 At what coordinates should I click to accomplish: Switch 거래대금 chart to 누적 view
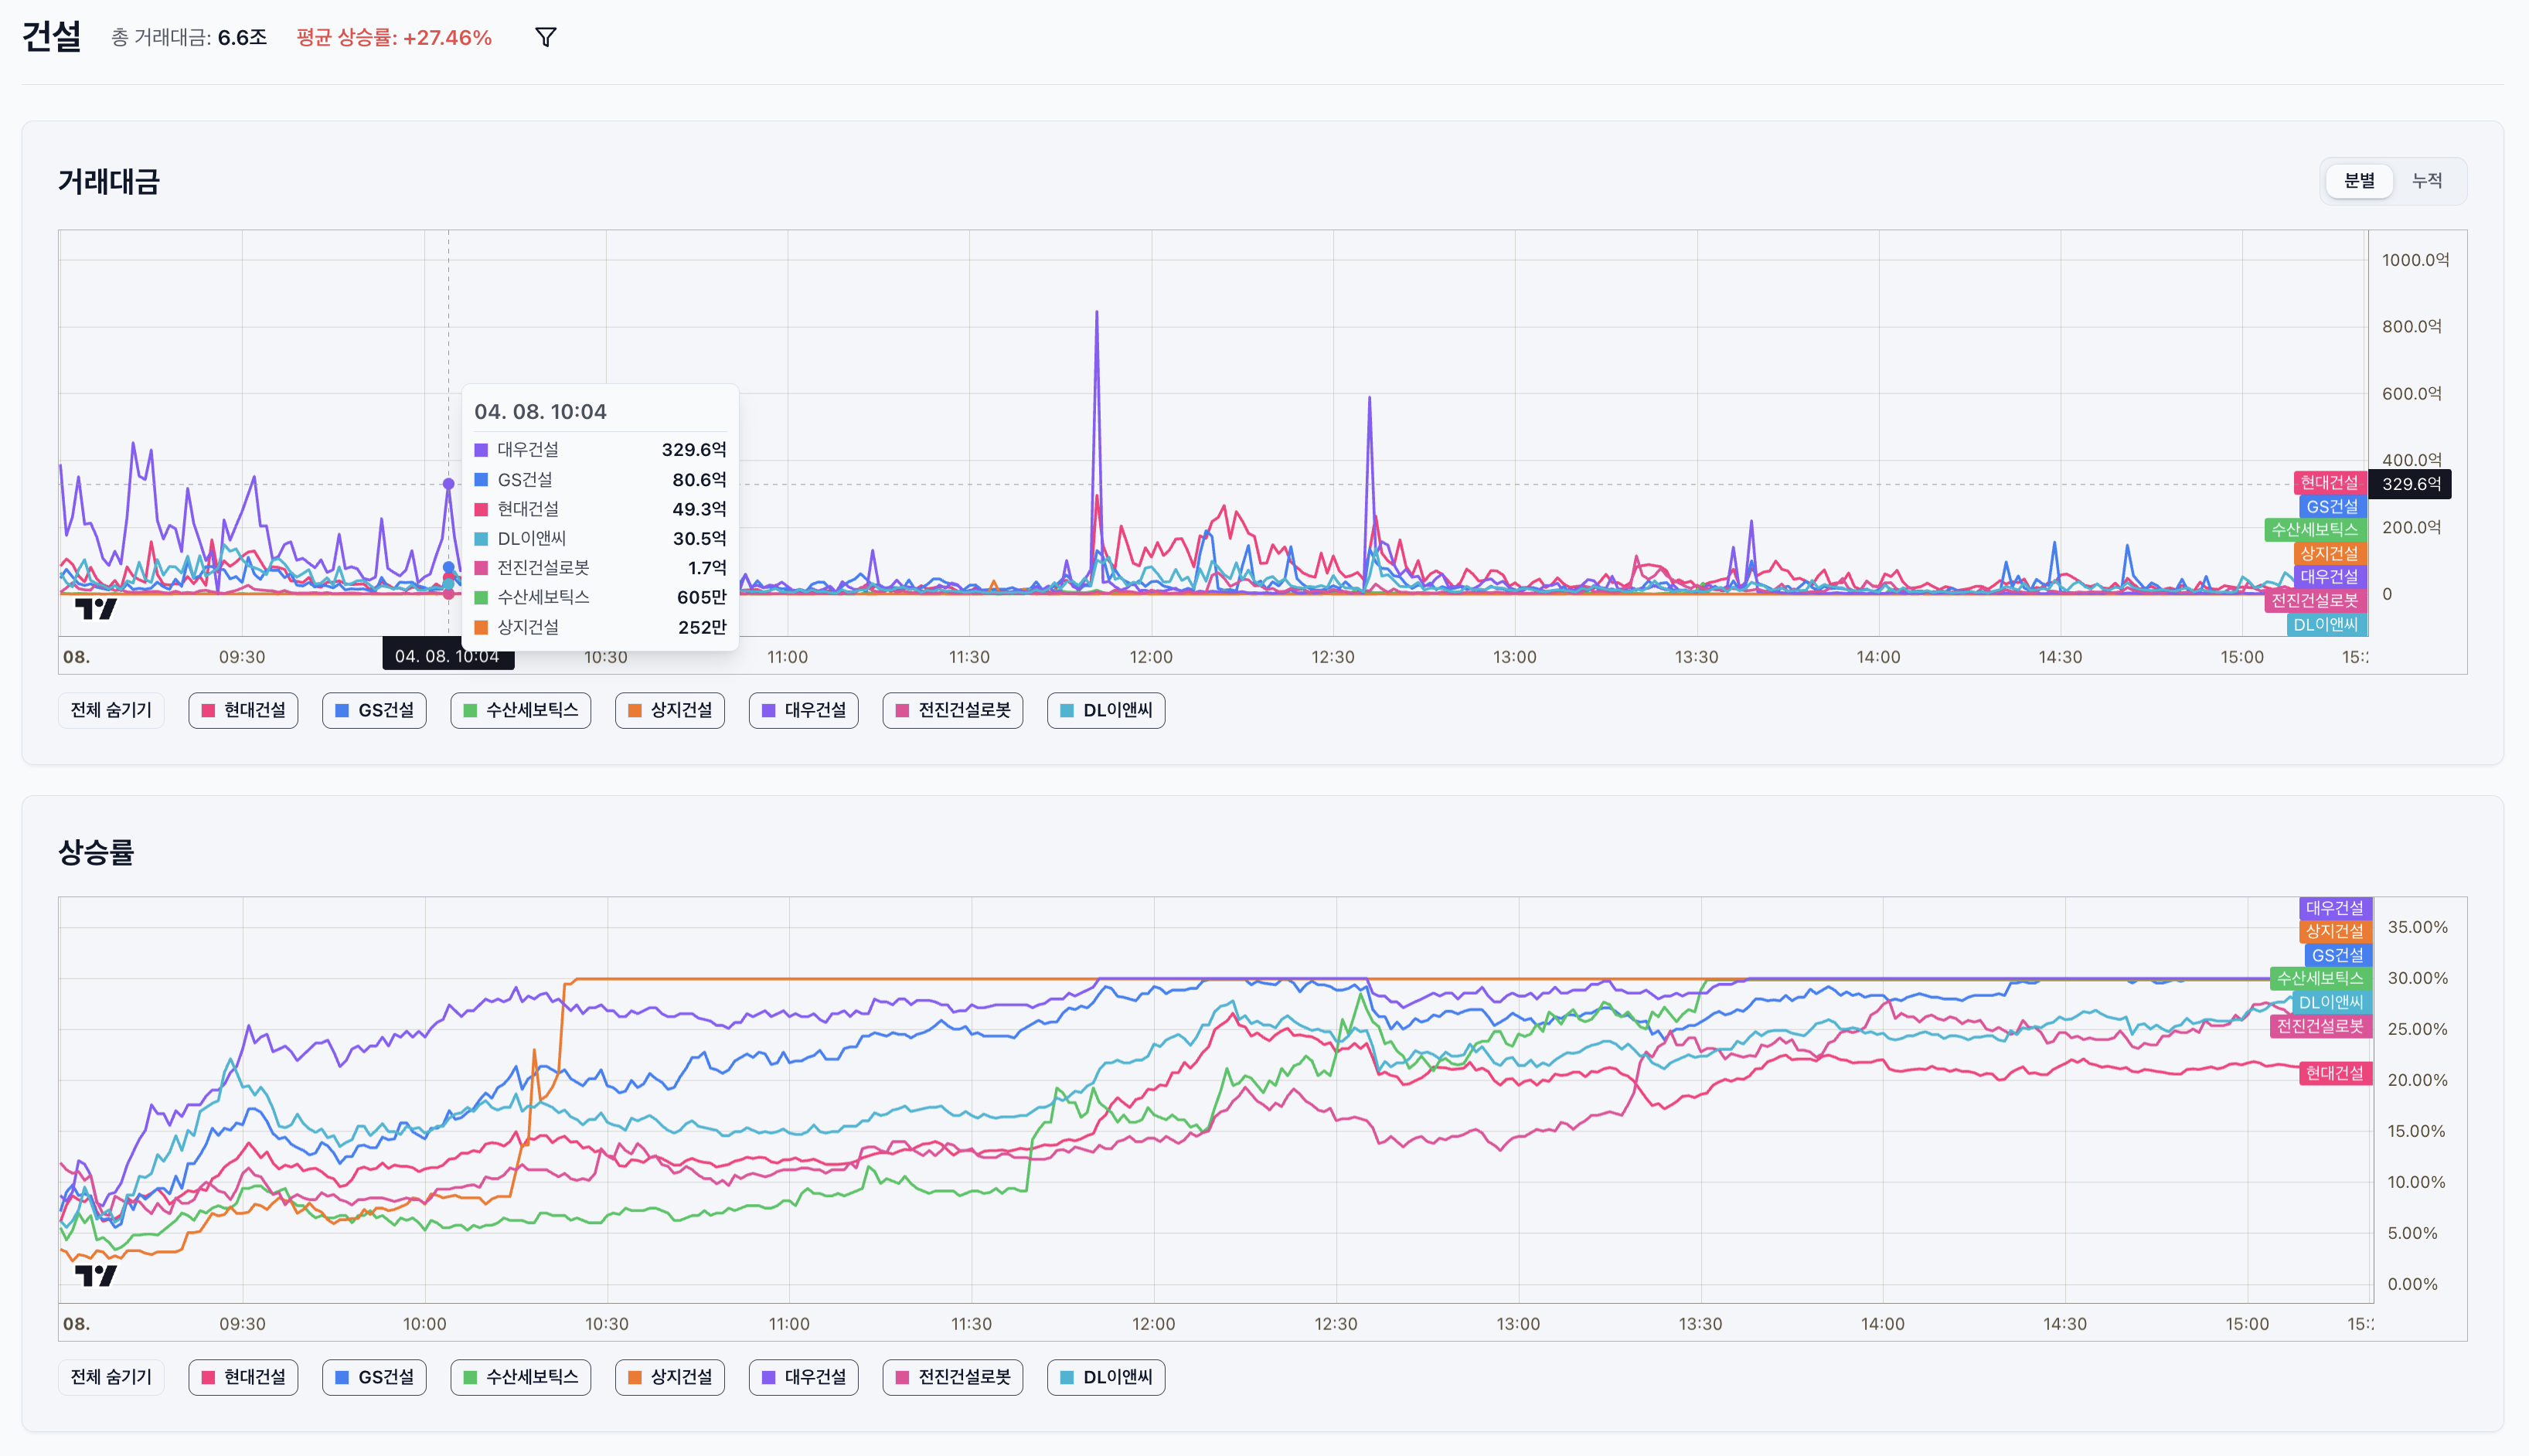pyautogui.click(x=2427, y=181)
